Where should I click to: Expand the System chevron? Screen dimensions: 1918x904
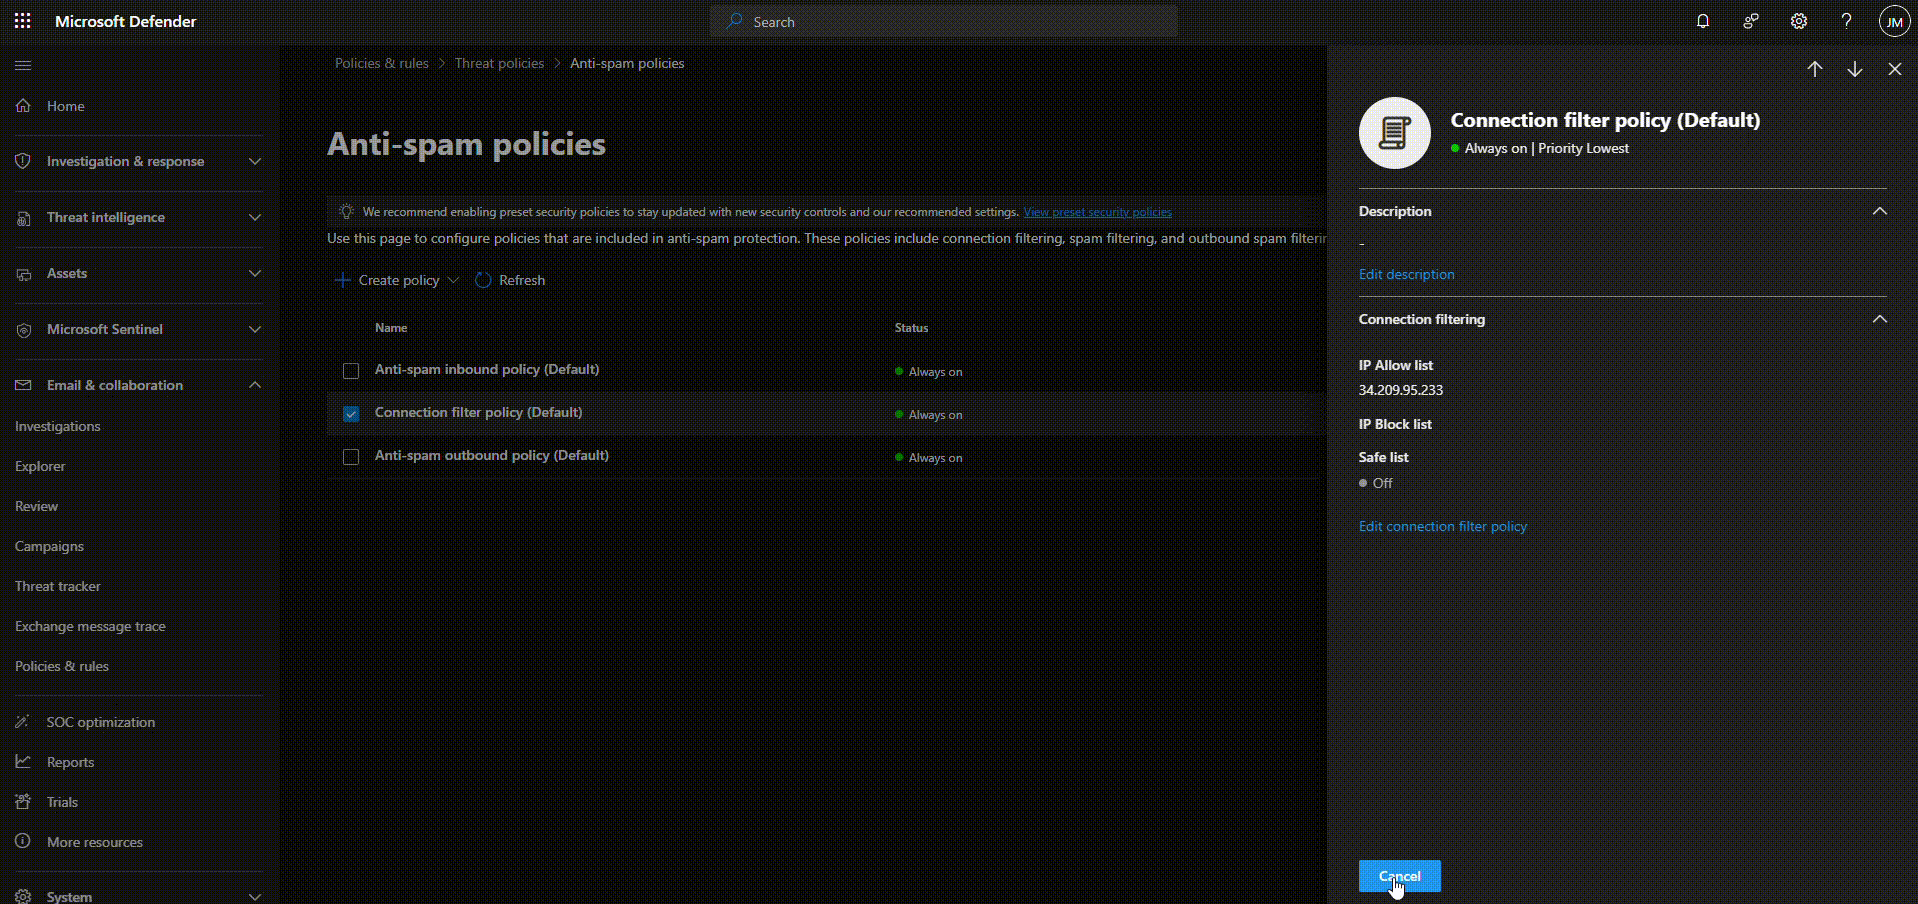click(x=255, y=896)
